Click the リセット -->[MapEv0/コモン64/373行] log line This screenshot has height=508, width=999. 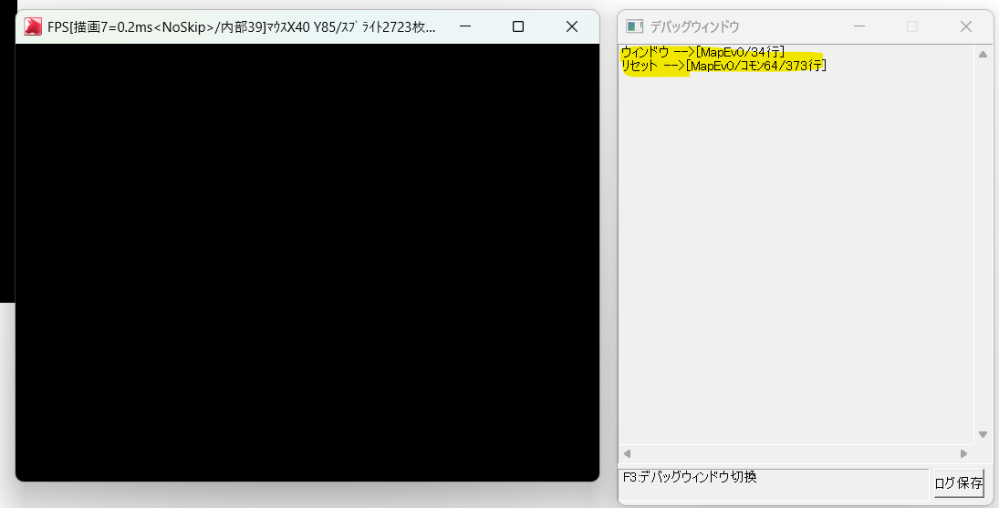pyautogui.click(x=724, y=66)
